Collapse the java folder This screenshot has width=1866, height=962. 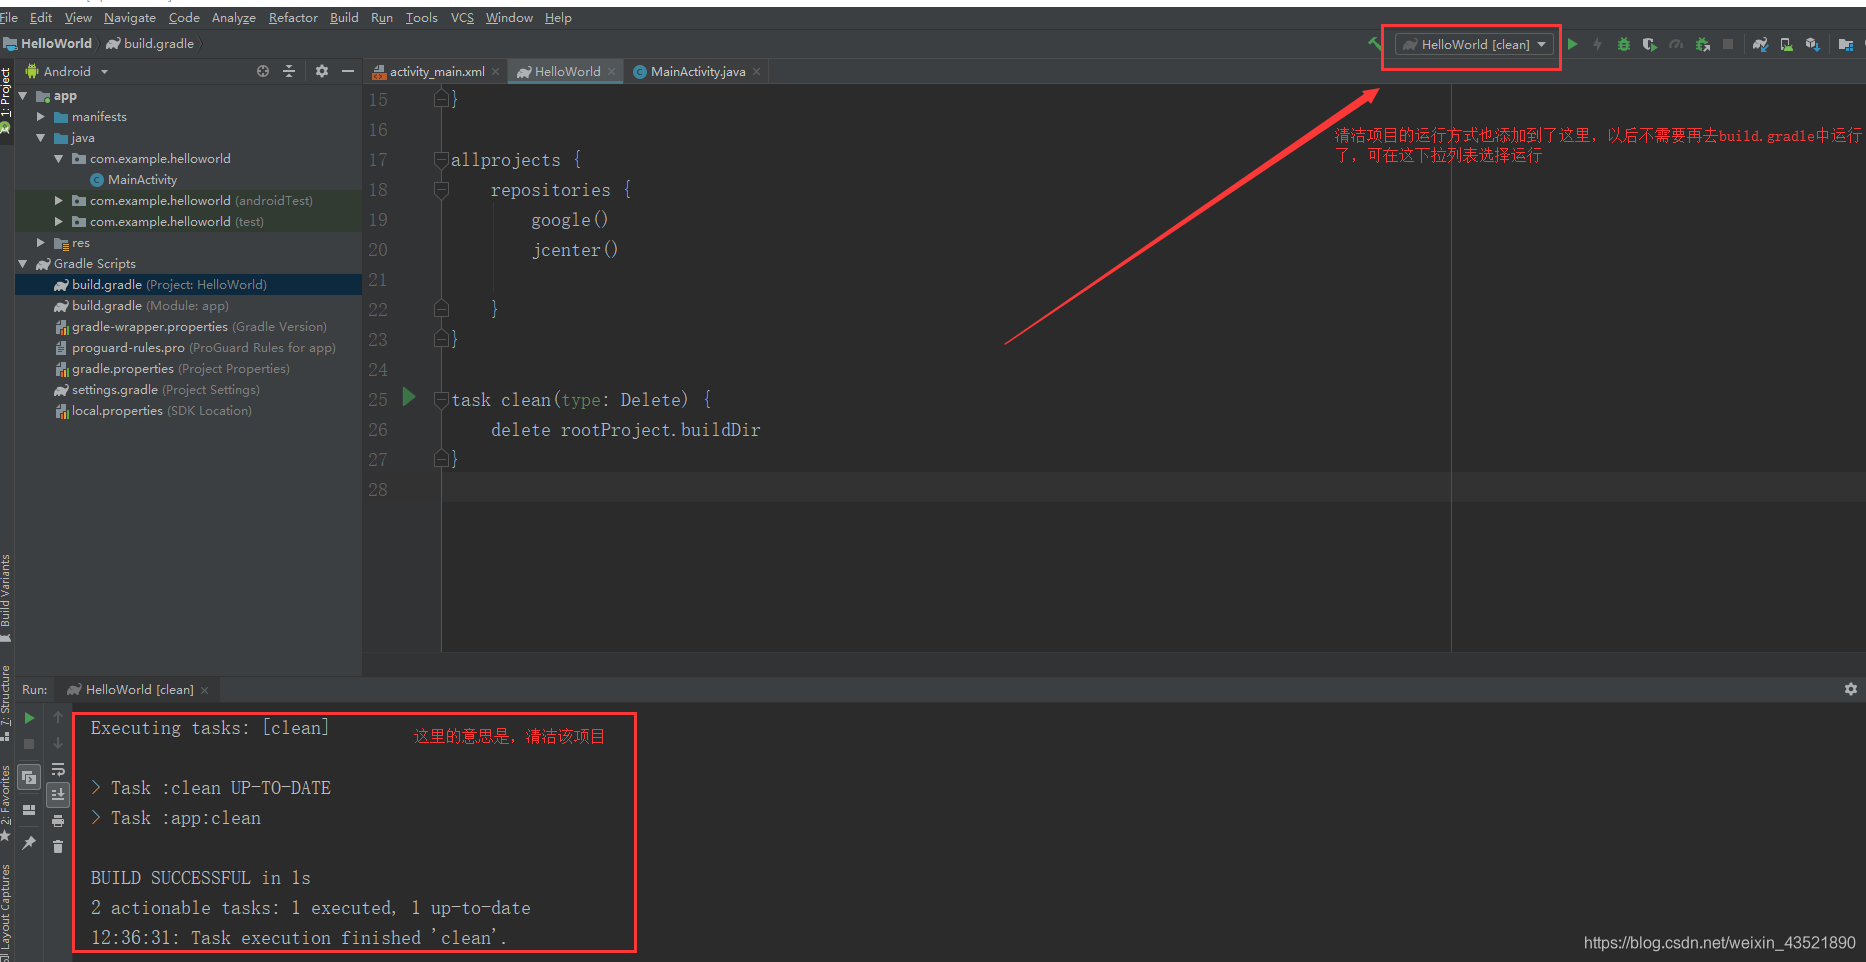41,138
